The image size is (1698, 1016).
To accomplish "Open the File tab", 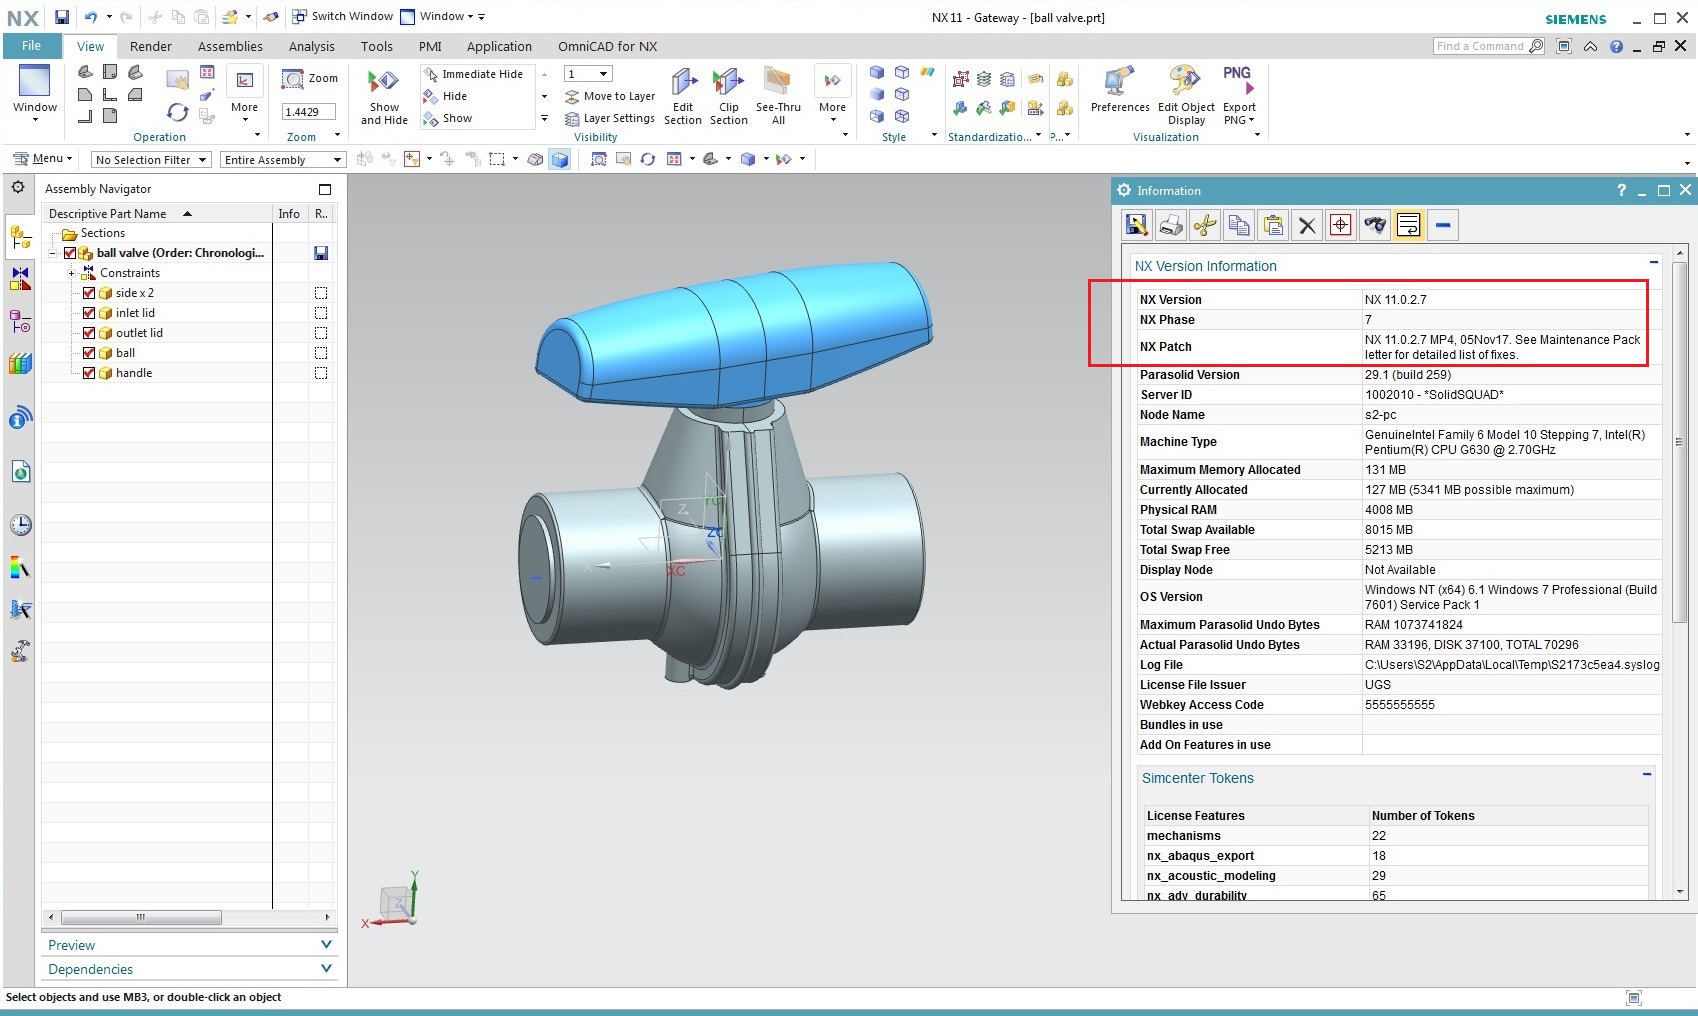I will [x=32, y=46].
